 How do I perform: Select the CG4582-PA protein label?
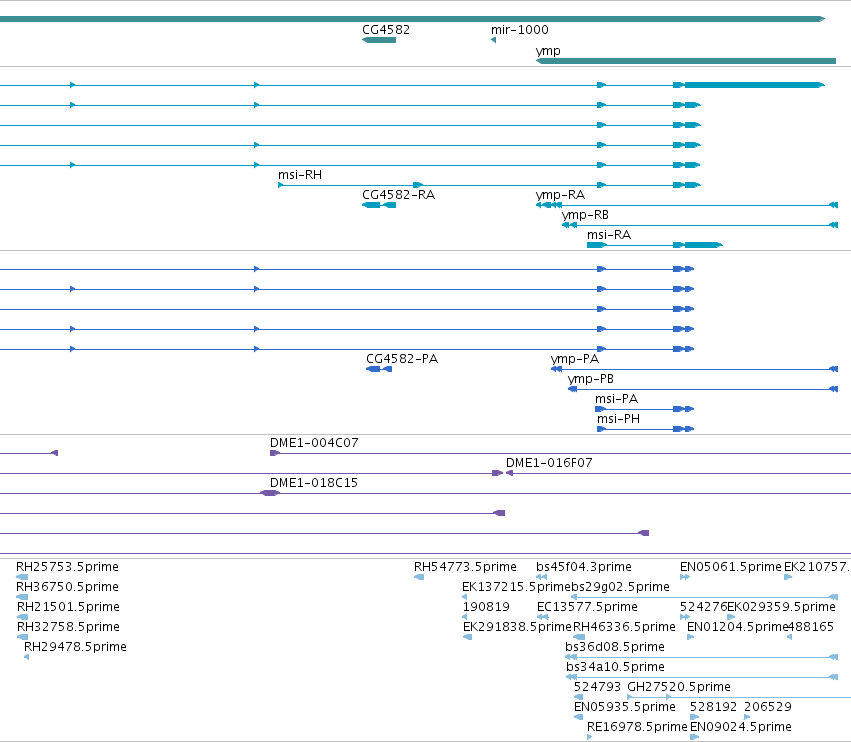click(x=402, y=359)
